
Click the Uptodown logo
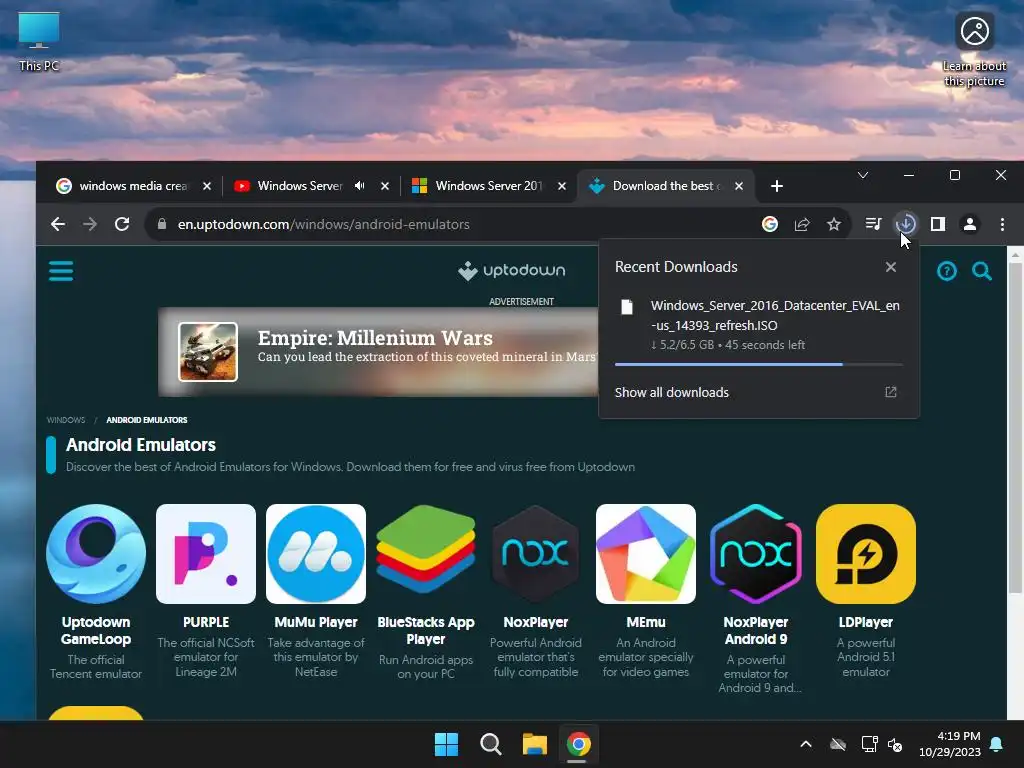511,270
